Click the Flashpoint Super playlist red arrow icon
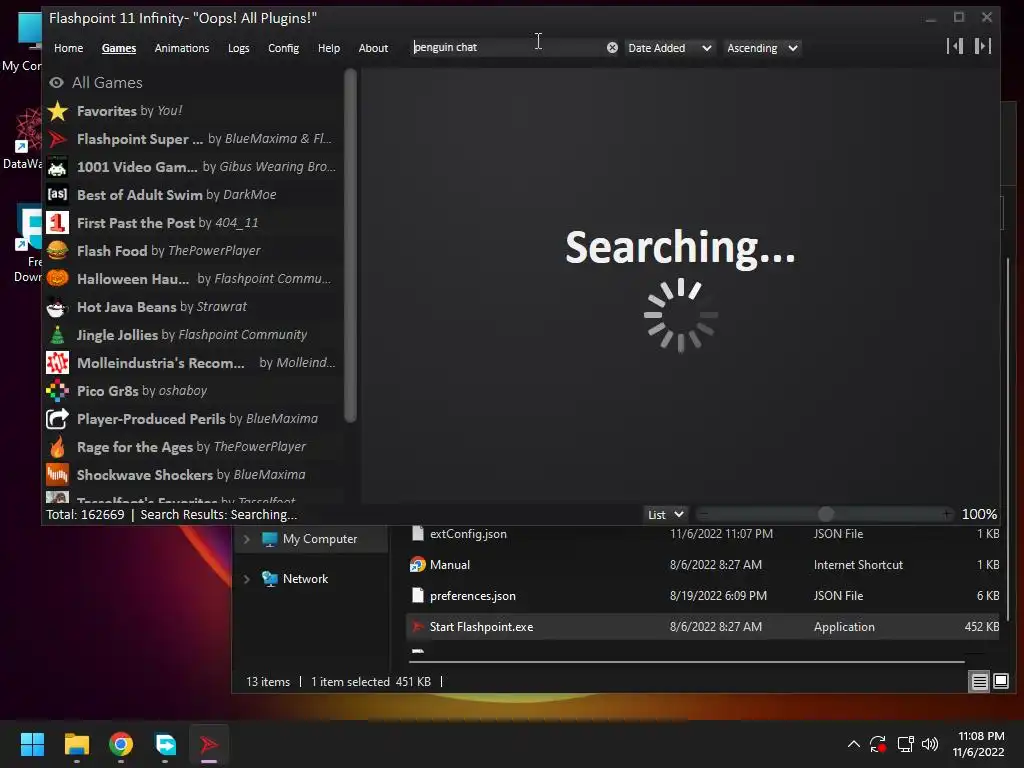This screenshot has height=768, width=1024. [57, 139]
